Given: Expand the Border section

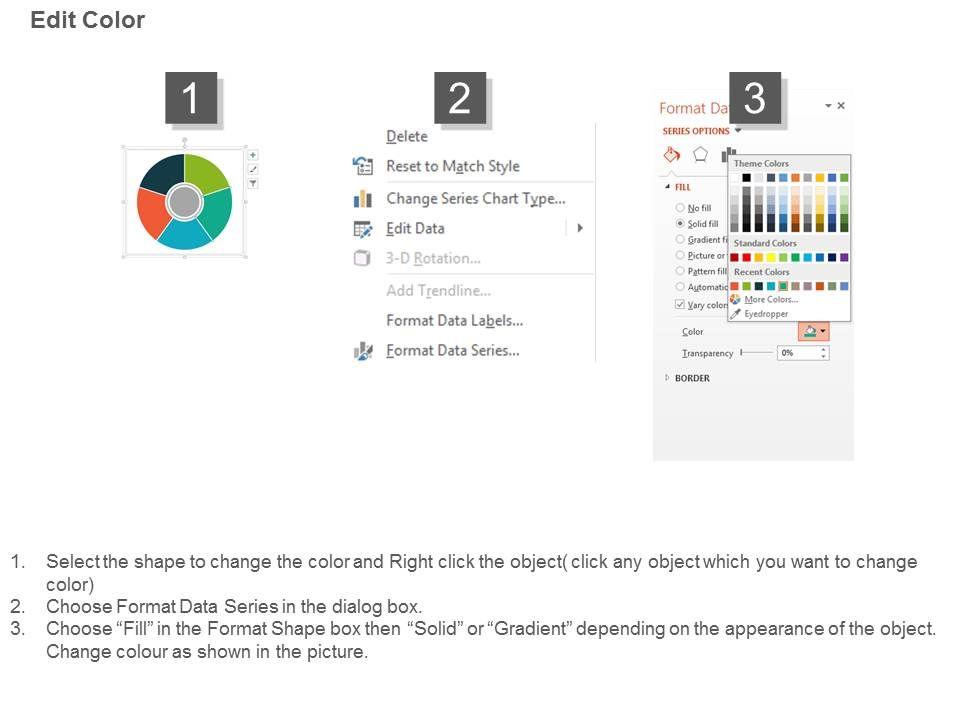Looking at the screenshot, I should point(667,378).
